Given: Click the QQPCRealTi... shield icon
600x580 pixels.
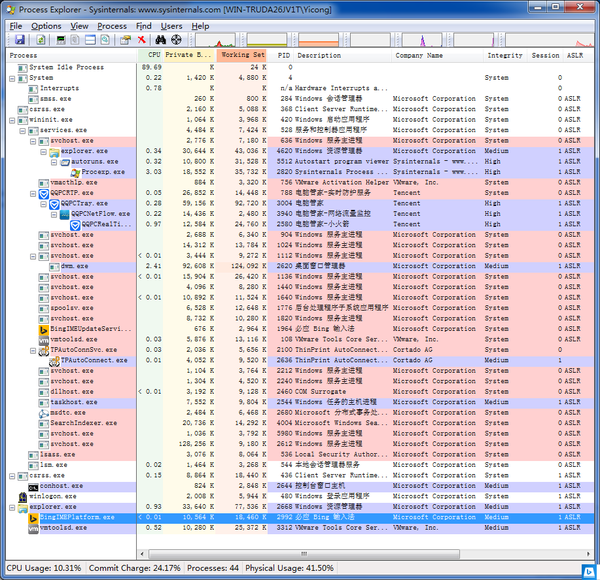Looking at the screenshot, I should click(75, 225).
